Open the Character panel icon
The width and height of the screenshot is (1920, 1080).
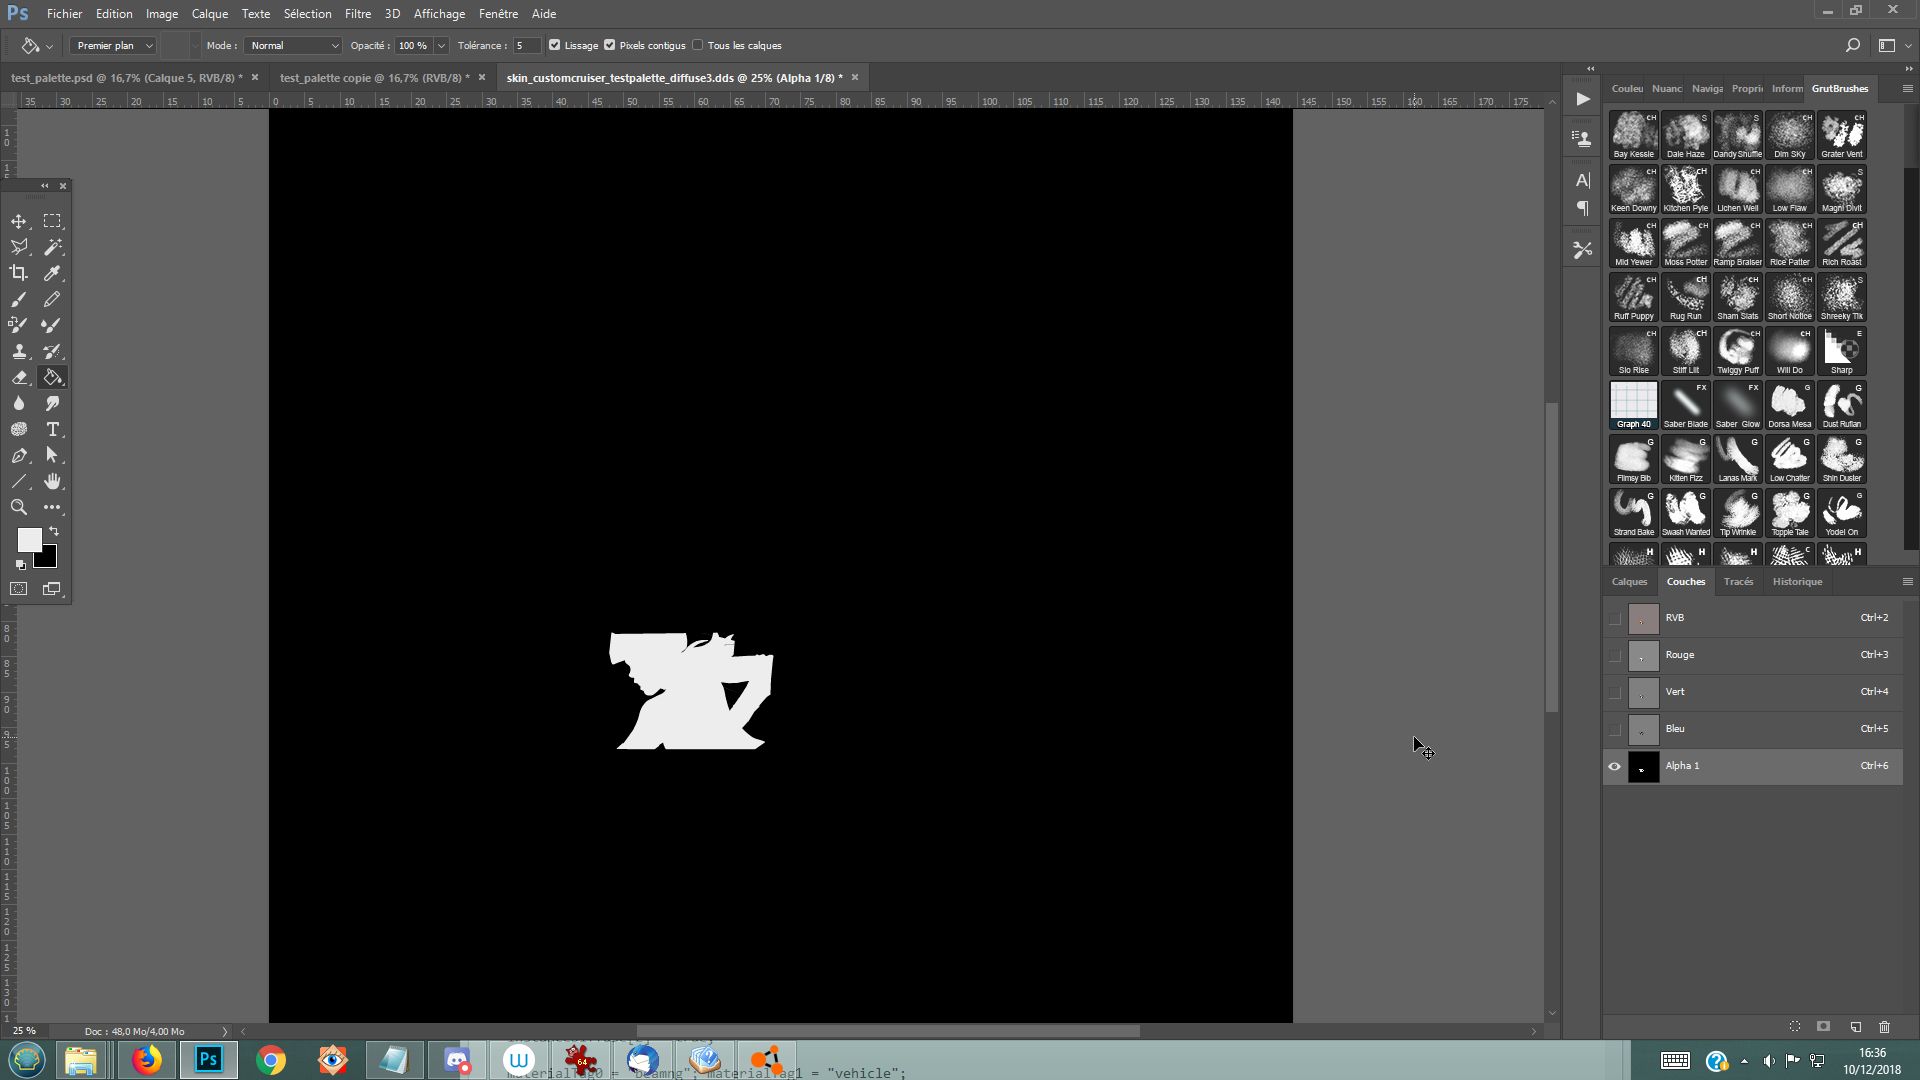tap(1583, 180)
